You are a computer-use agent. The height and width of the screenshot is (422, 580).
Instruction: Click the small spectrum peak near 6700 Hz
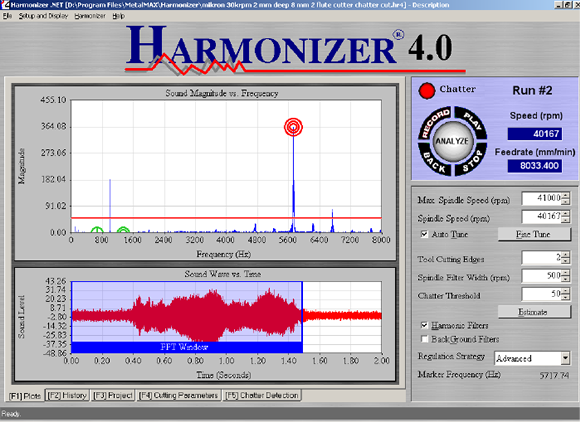pos(332,221)
